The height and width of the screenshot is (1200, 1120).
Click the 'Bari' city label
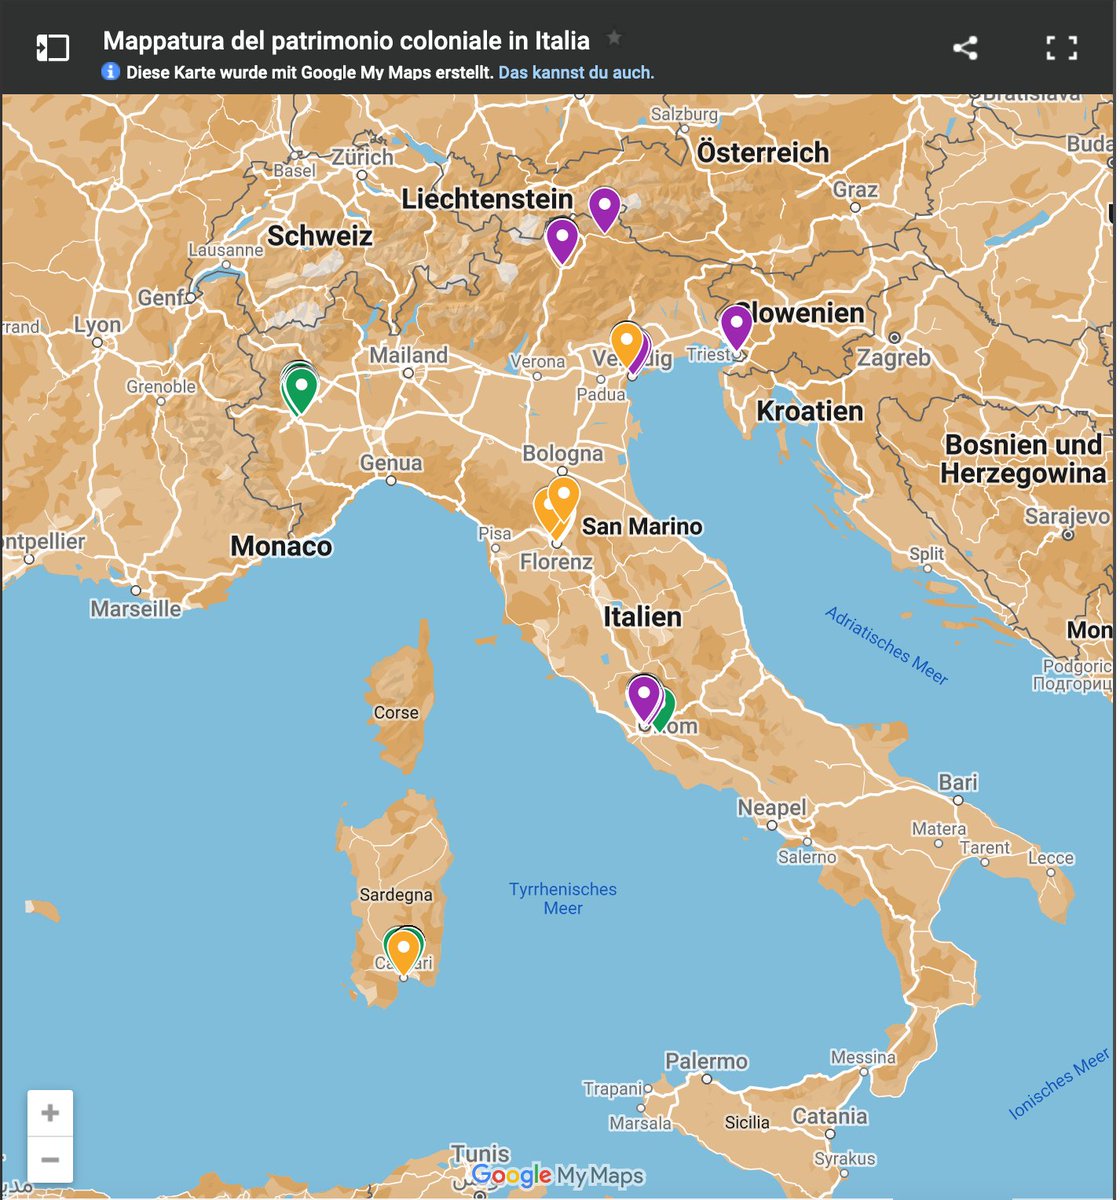[x=958, y=782]
